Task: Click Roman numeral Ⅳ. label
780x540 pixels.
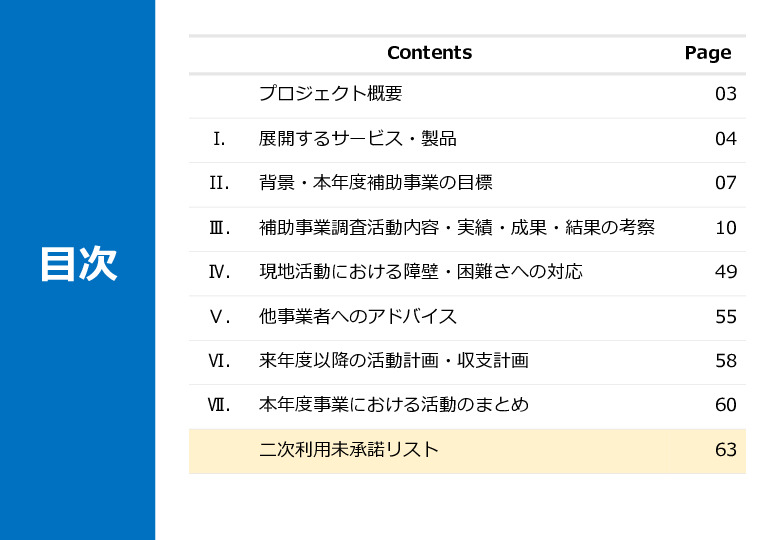Action: pyautogui.click(x=219, y=272)
